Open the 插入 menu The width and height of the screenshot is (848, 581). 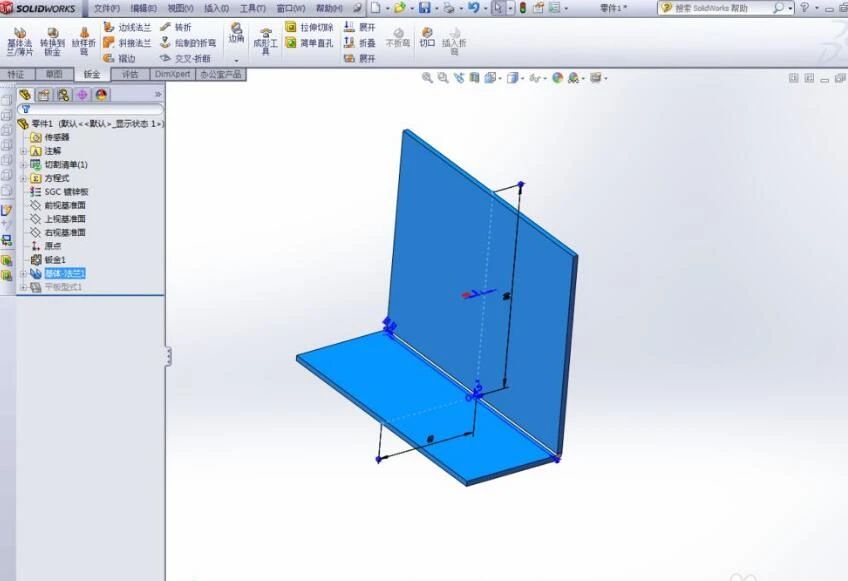pos(219,7)
